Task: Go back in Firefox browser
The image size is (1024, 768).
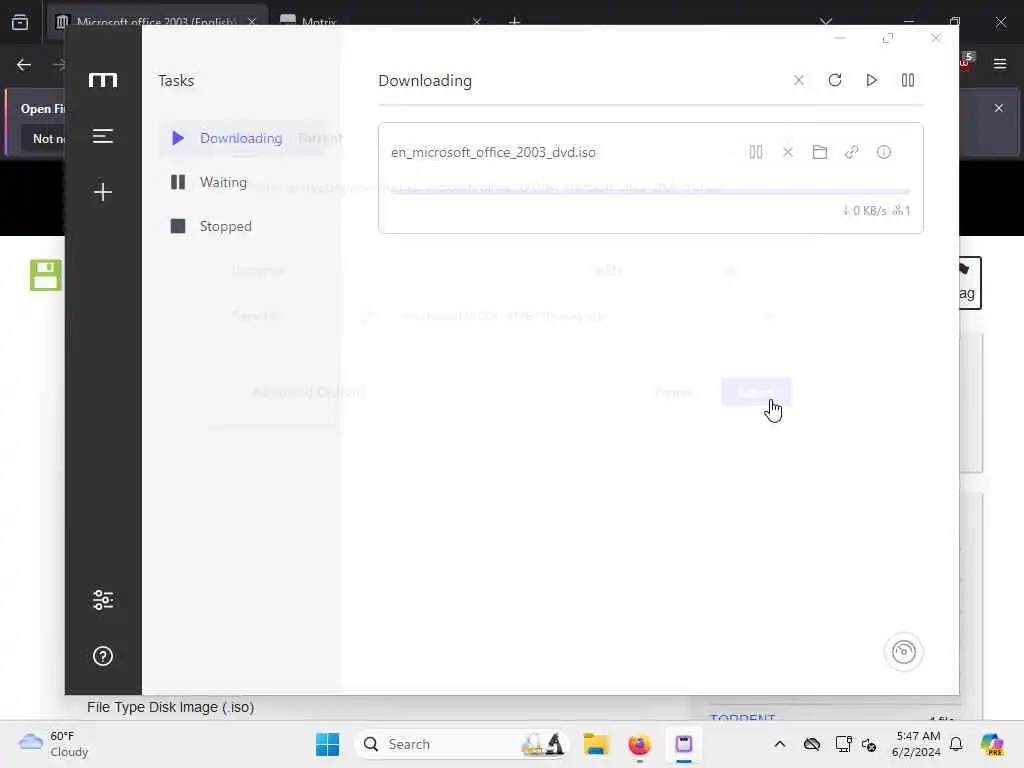Action: tap(24, 65)
